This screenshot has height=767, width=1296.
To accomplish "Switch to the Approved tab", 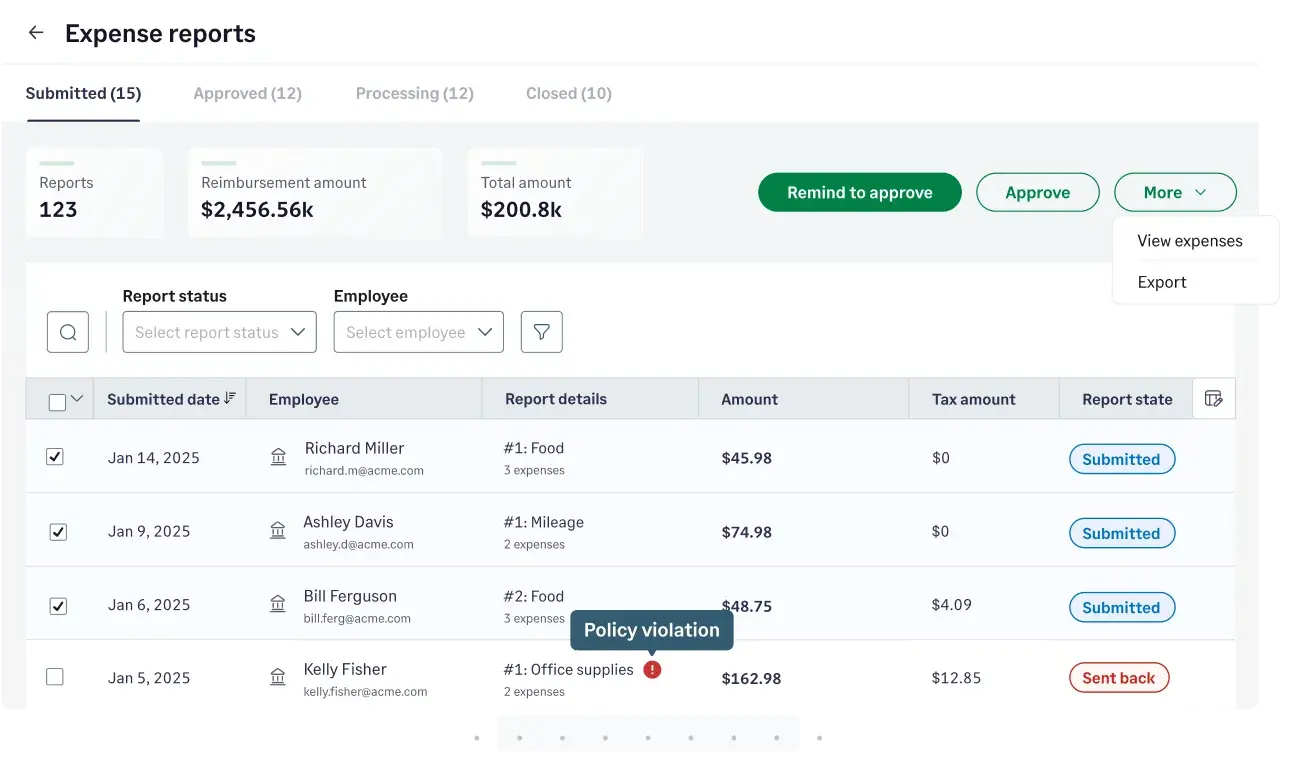I will (x=247, y=93).
